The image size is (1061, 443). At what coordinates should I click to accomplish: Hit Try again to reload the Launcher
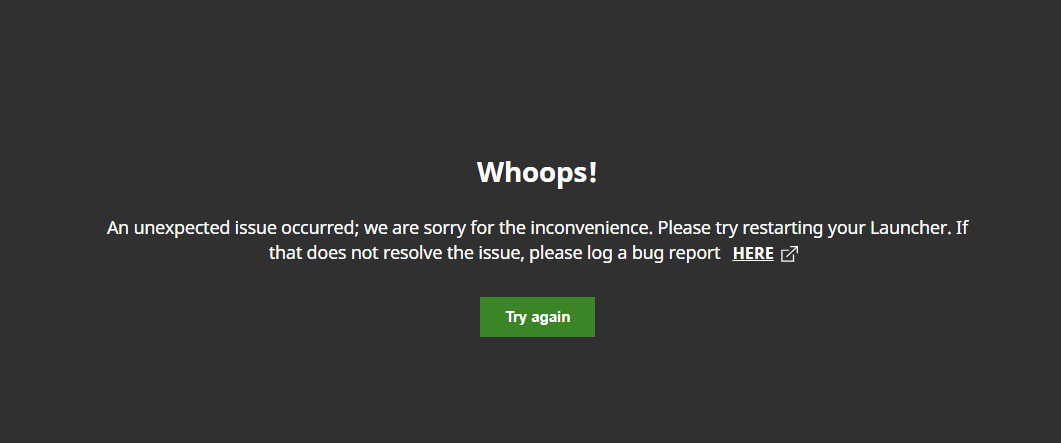(537, 317)
